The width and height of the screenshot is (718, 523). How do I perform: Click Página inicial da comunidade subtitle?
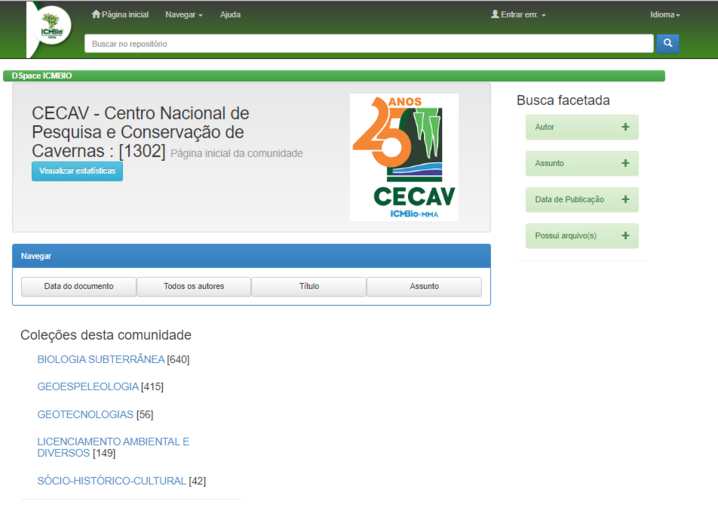[x=237, y=153]
